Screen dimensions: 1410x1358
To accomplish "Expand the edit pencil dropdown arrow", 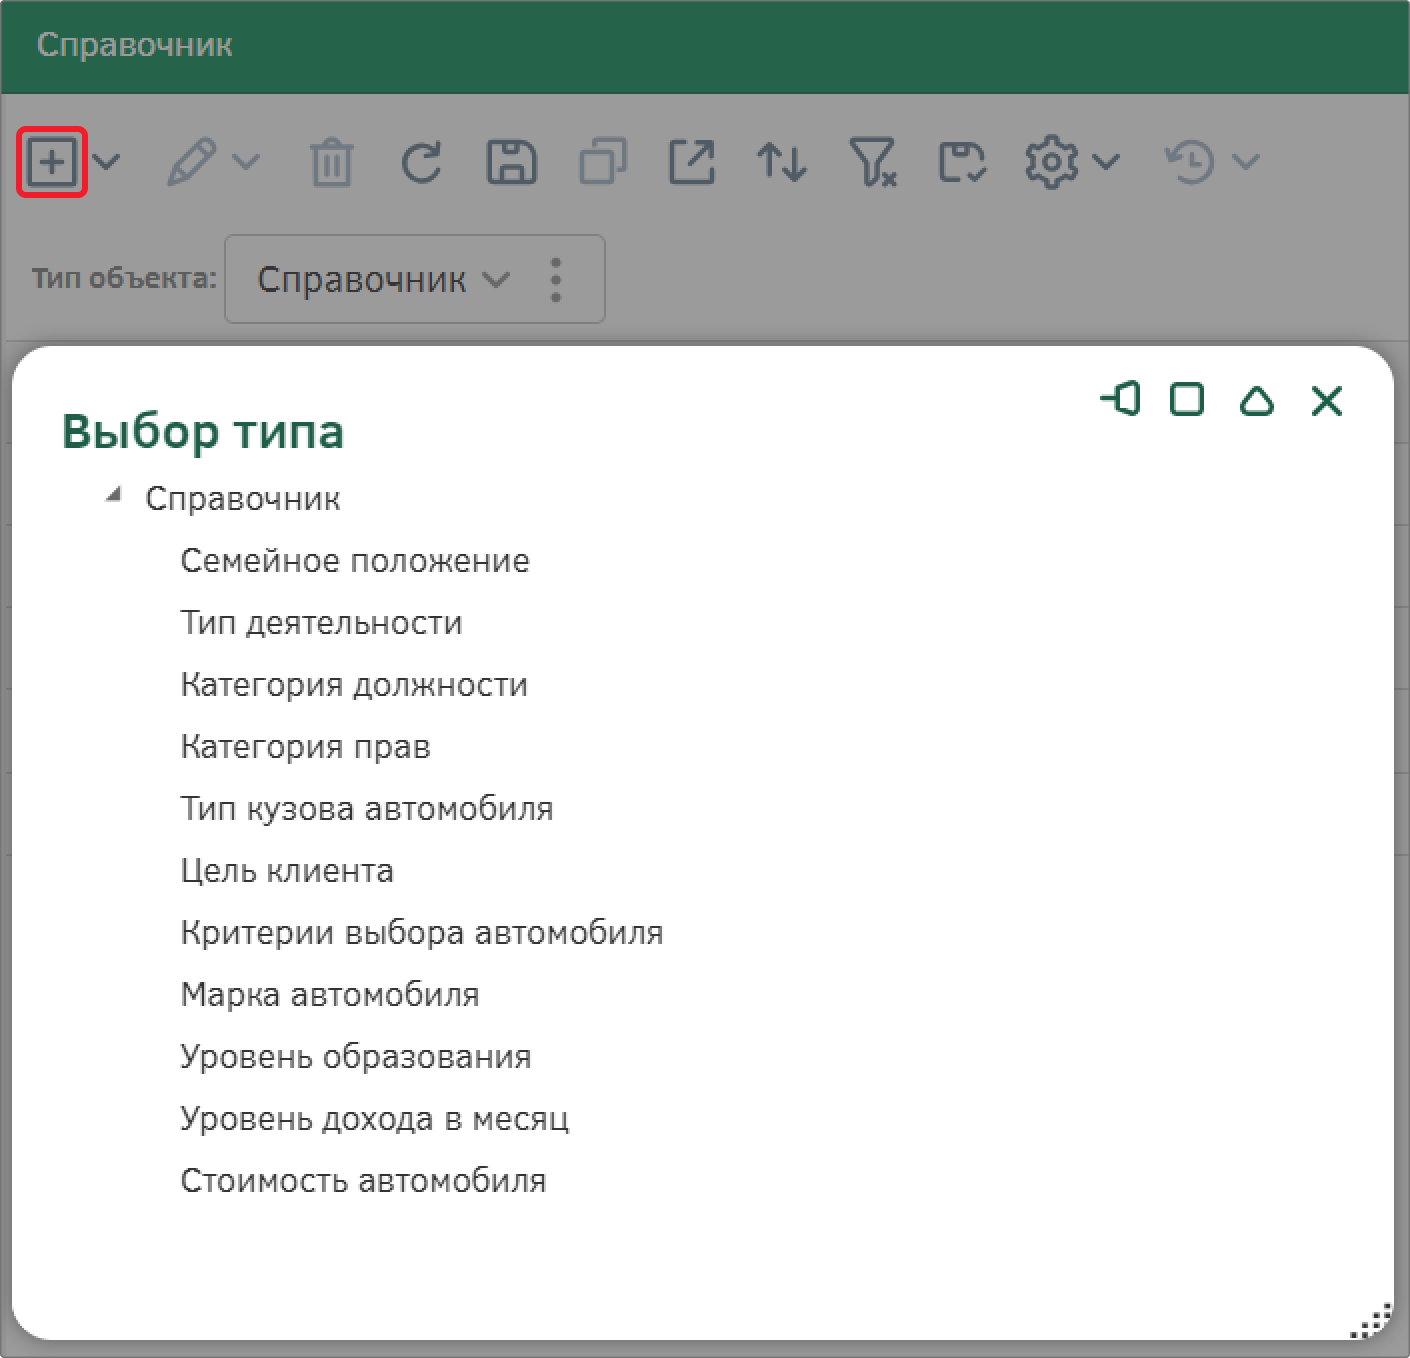I will 246,162.
